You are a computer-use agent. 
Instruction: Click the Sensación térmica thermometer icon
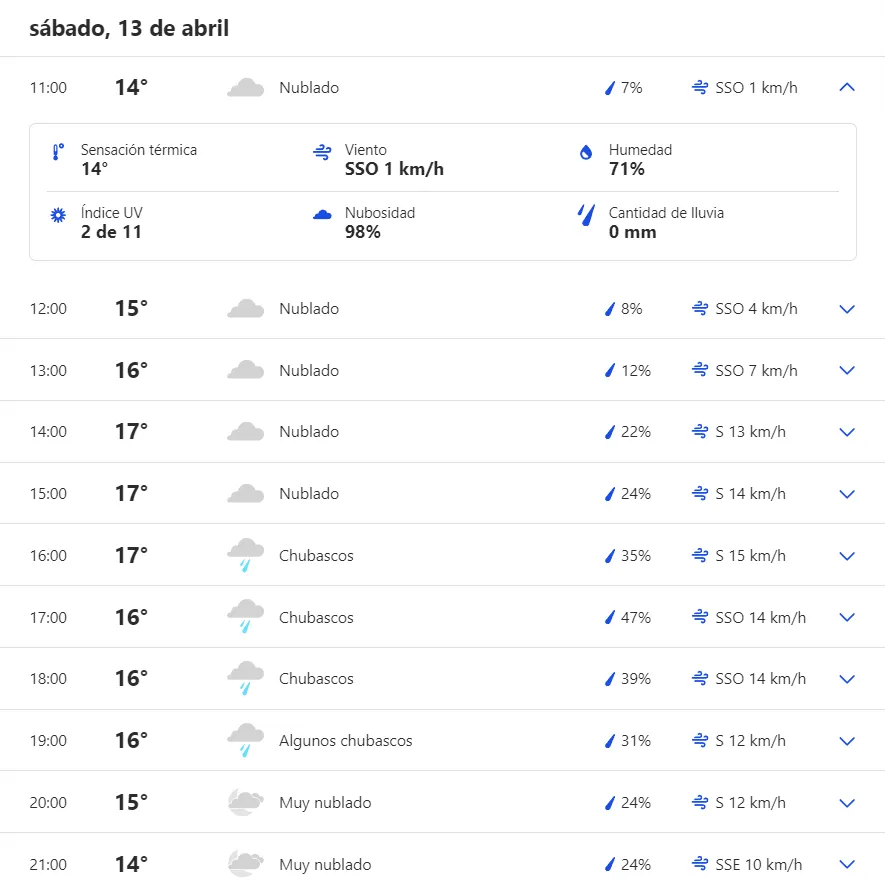click(57, 152)
